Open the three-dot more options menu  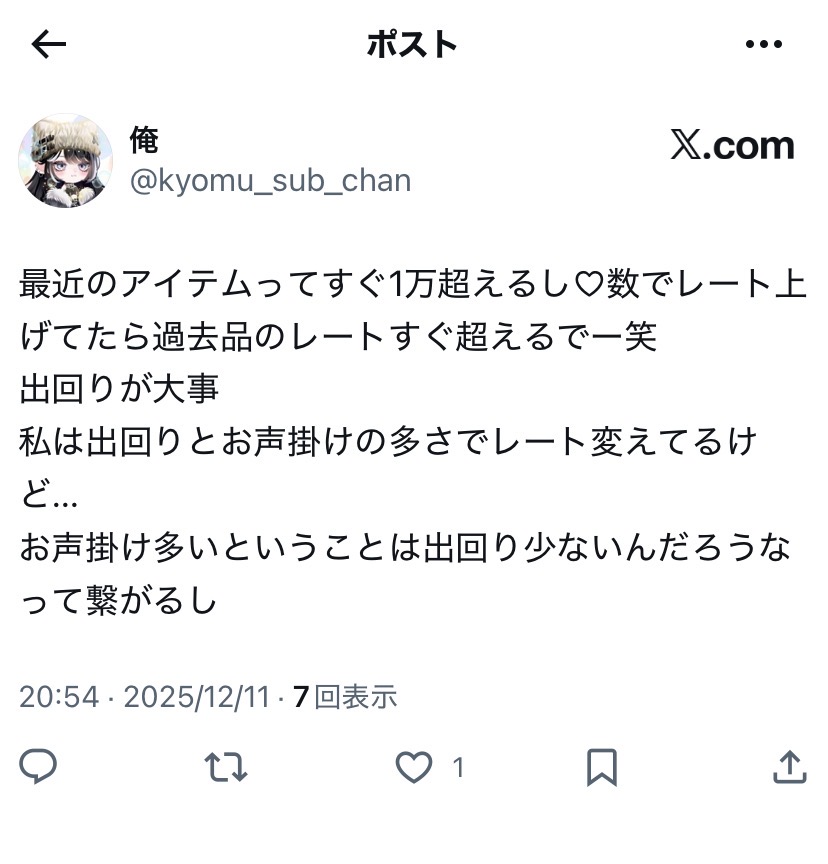[764, 44]
